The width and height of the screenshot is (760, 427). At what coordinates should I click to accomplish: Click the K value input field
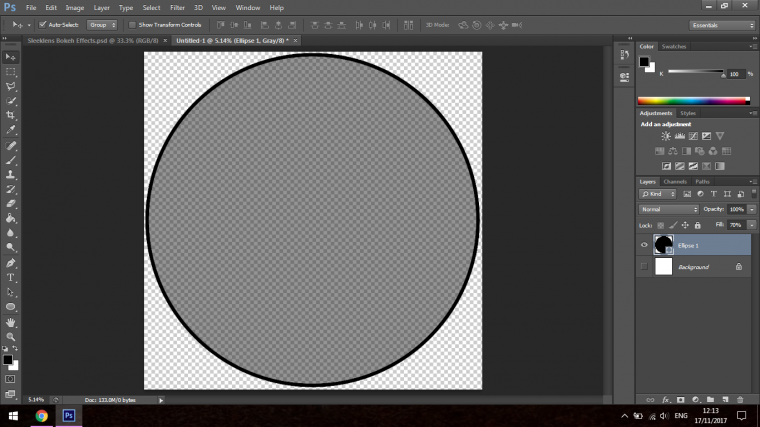click(x=735, y=74)
